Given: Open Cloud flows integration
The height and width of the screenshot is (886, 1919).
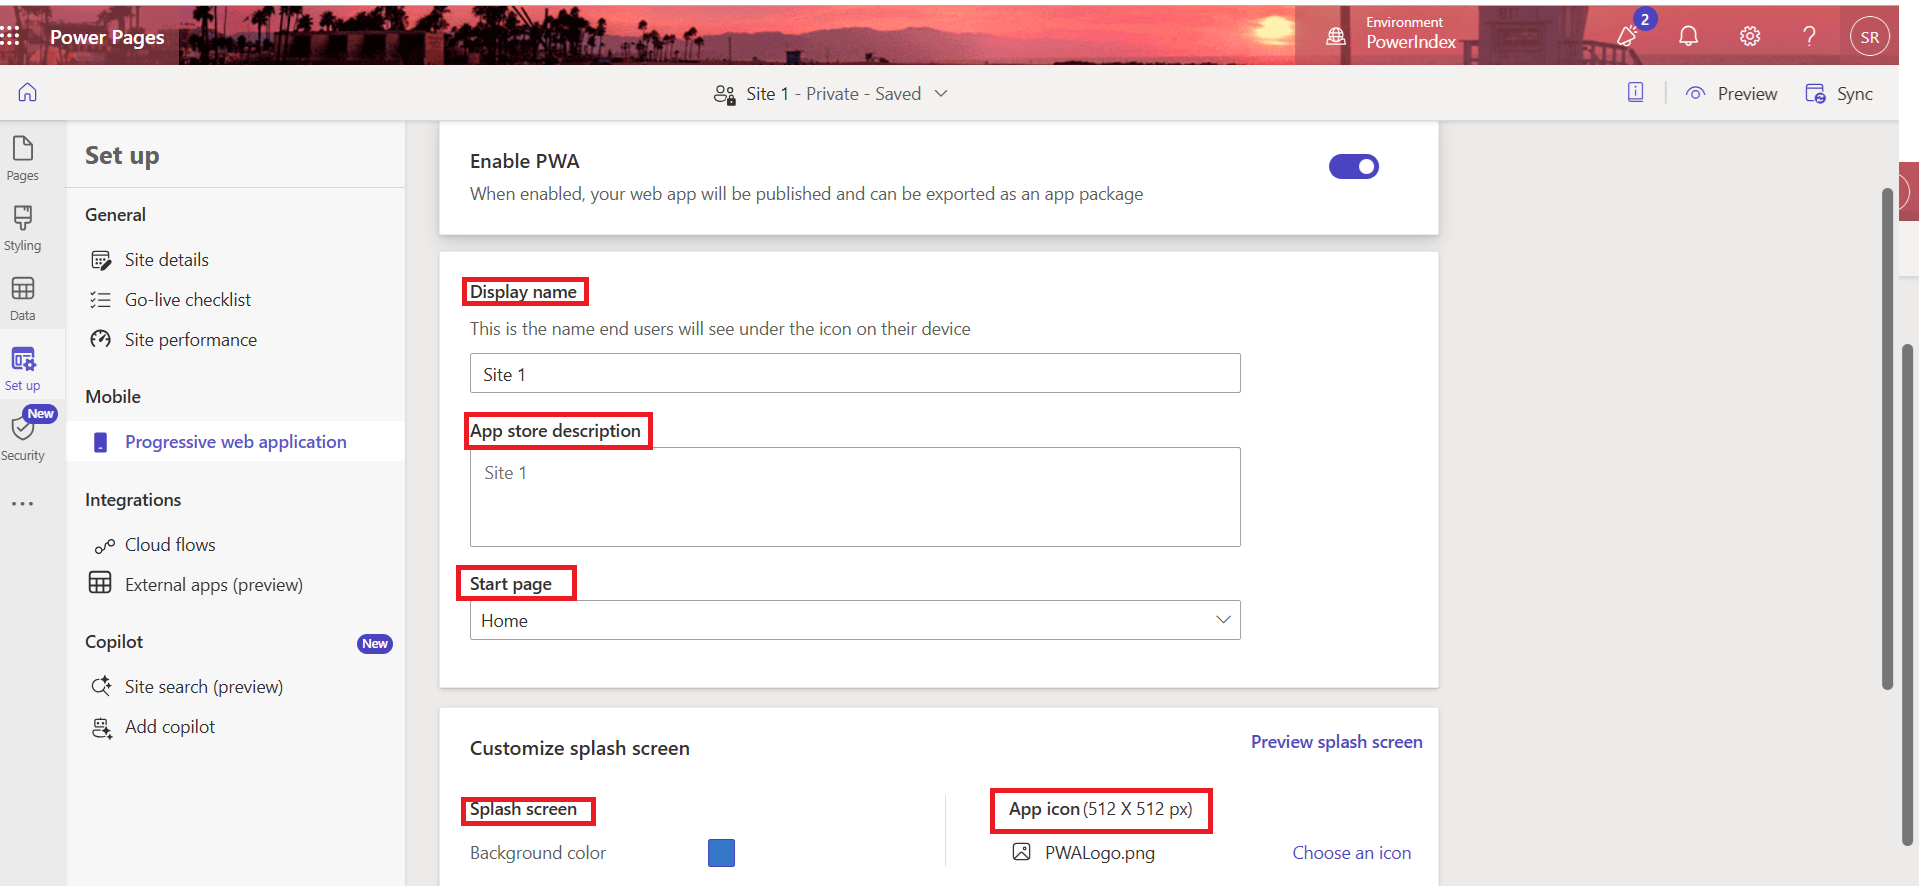Looking at the screenshot, I should (170, 545).
